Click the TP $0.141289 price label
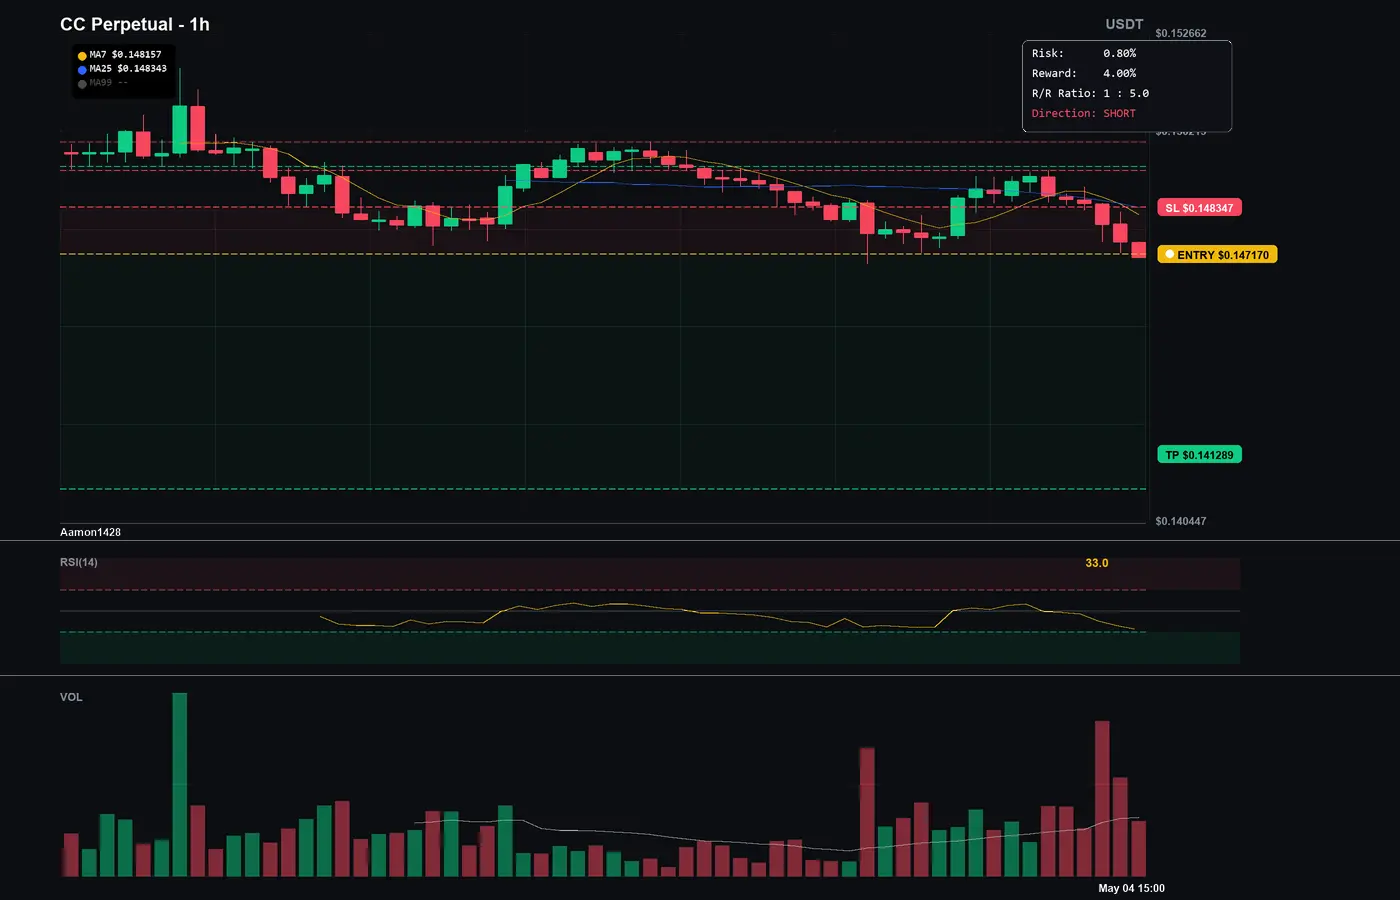The image size is (1400, 900). point(1199,455)
